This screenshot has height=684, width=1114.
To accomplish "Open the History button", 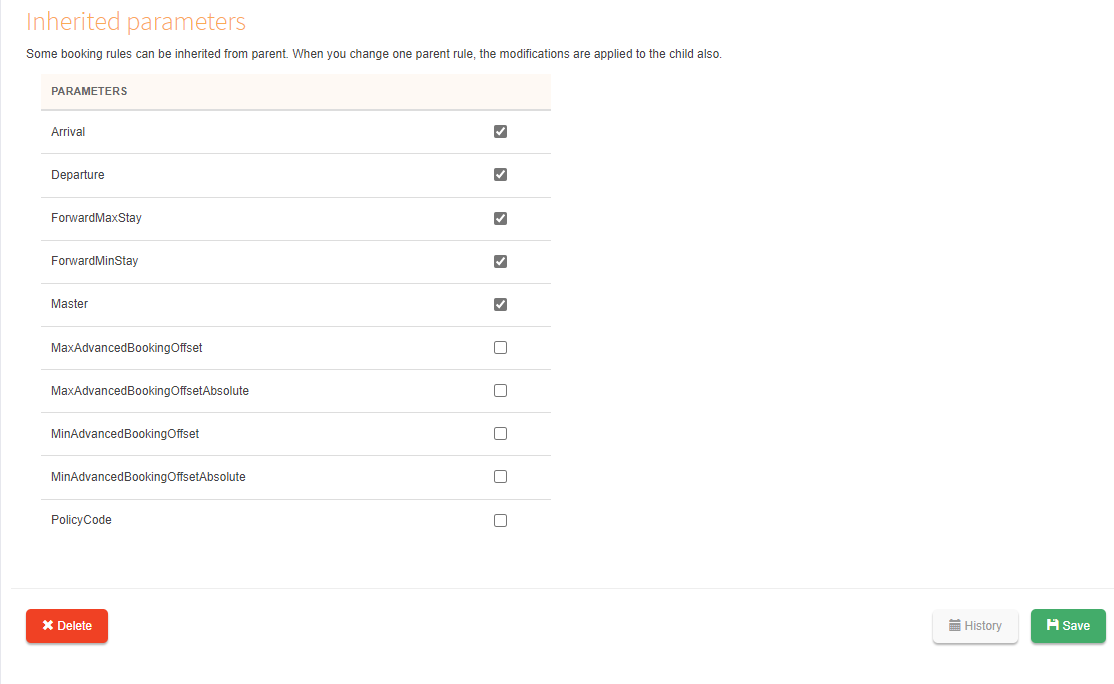I will pos(975,626).
